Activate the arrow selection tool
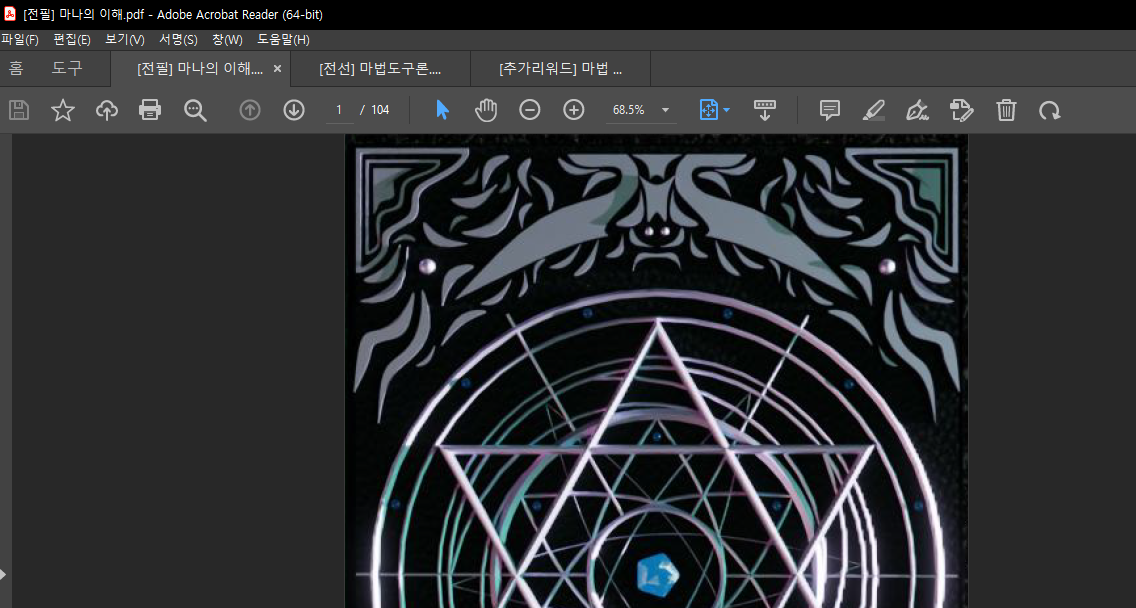 (442, 110)
